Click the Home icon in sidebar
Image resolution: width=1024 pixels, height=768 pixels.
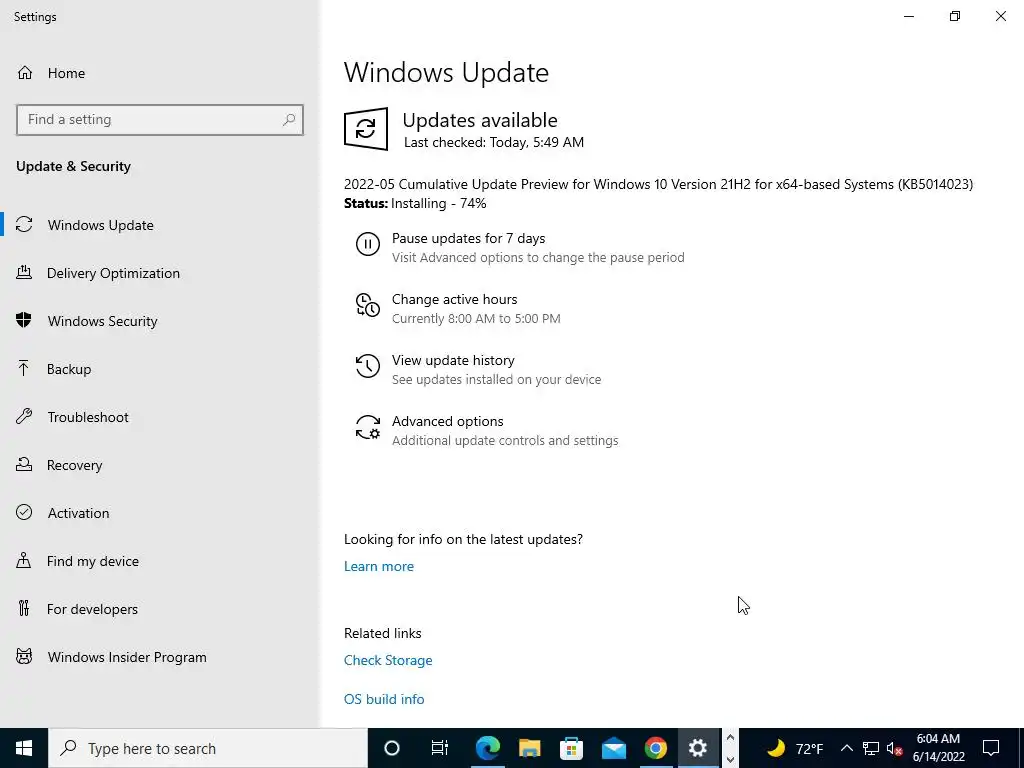[x=25, y=72]
